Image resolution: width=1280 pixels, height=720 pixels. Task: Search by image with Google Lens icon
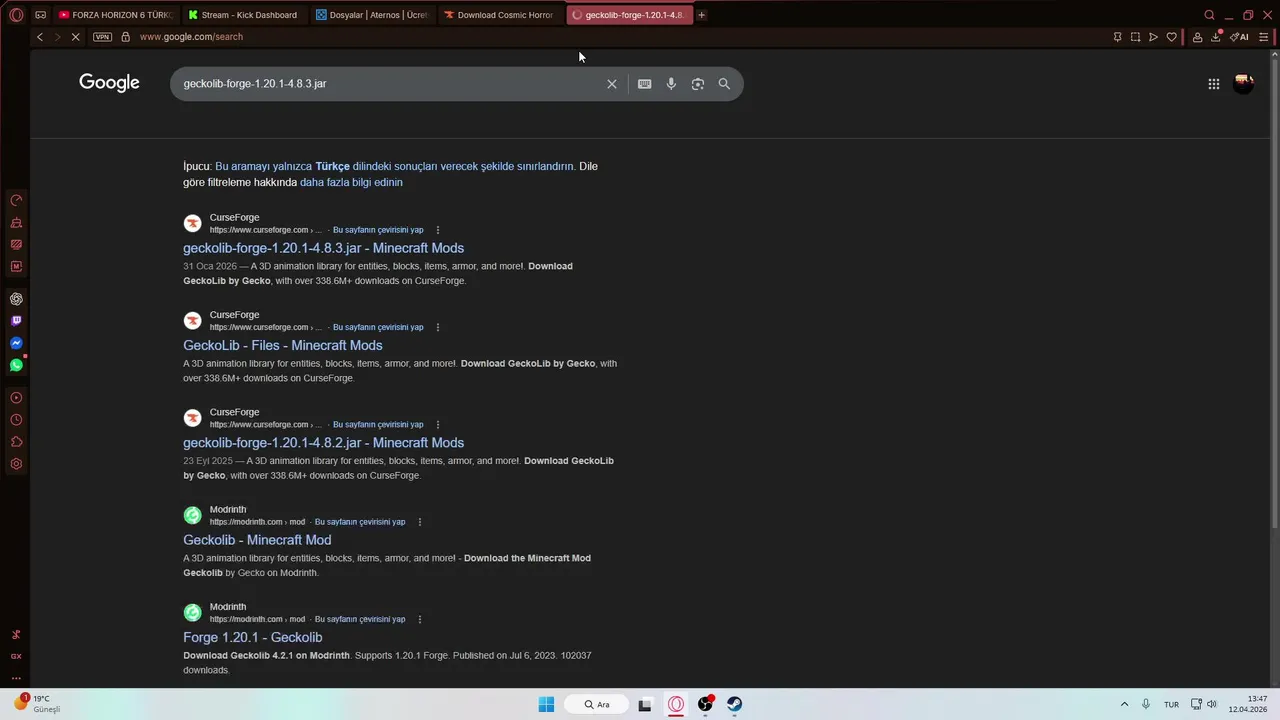click(x=698, y=84)
